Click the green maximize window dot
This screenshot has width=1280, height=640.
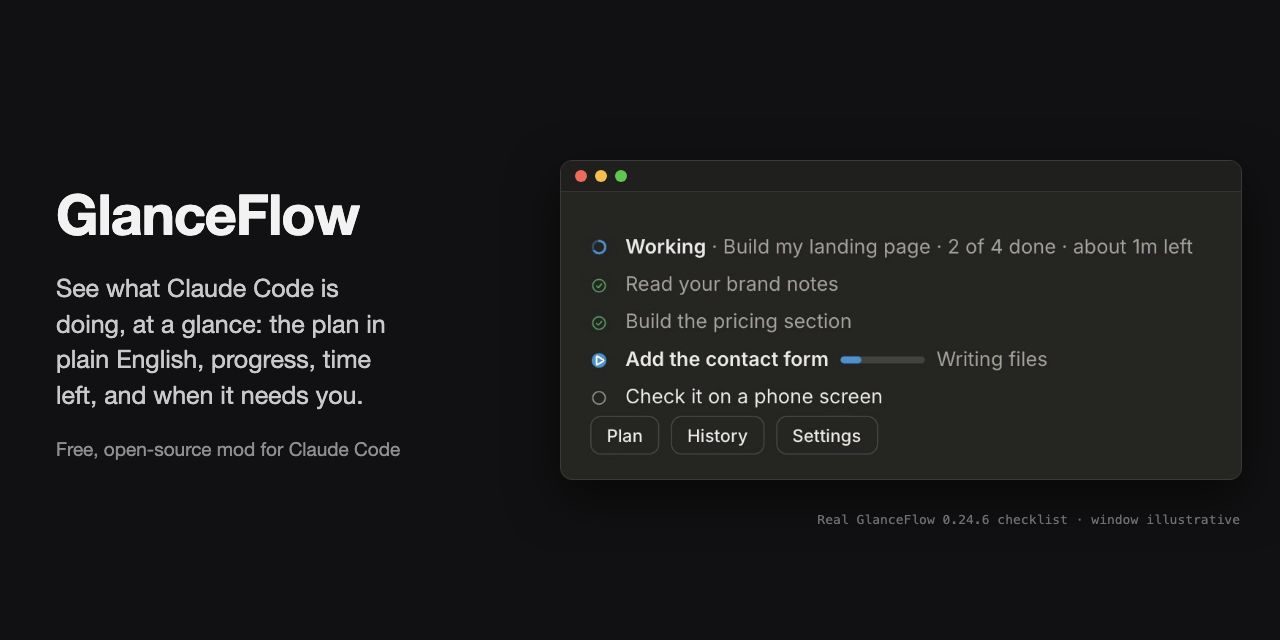pyautogui.click(x=621, y=176)
